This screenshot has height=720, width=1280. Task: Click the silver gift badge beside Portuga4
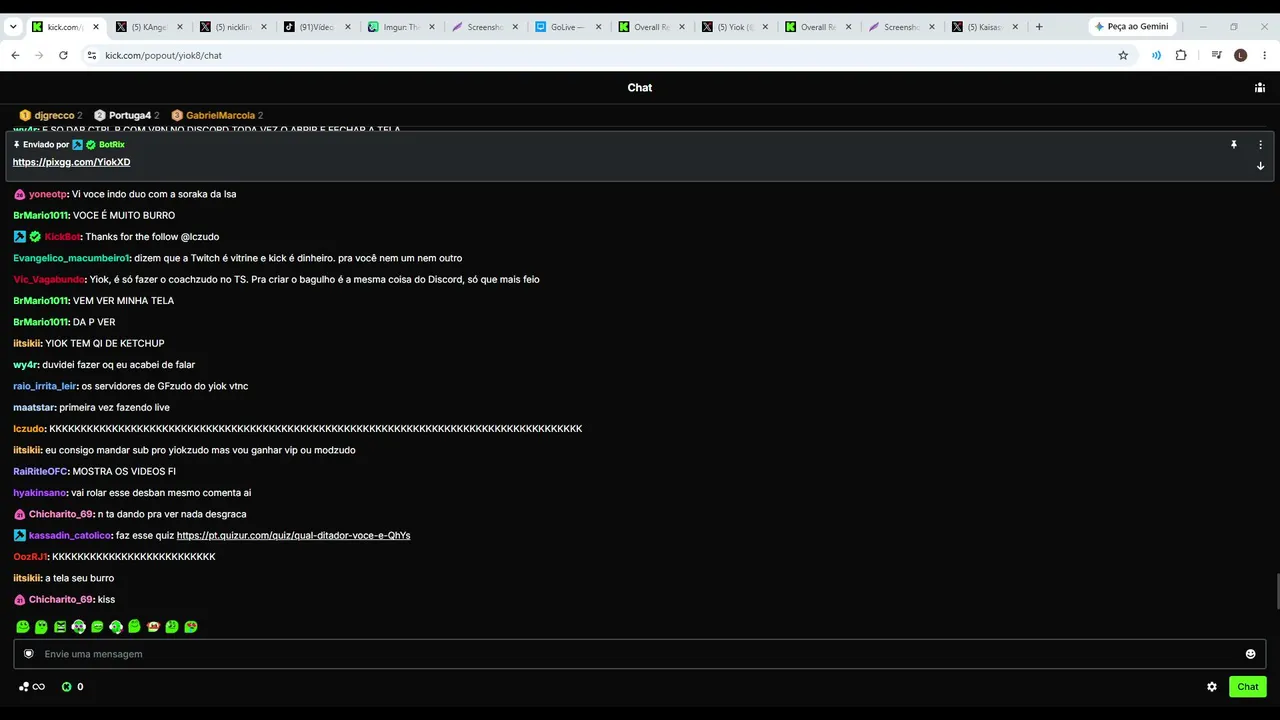pyautogui.click(x=100, y=116)
